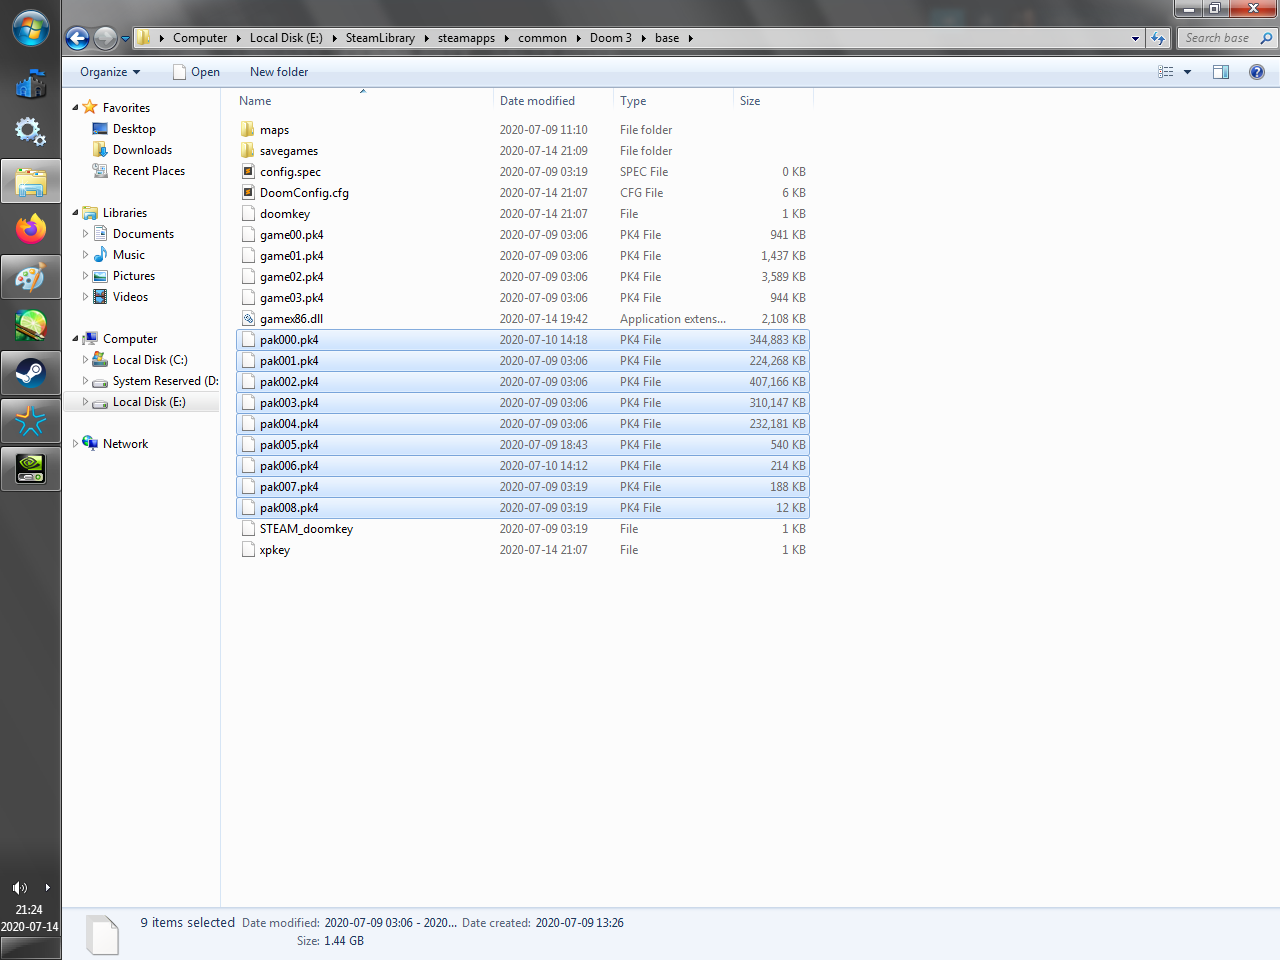Go to SteamLibrary in the breadcrumb
This screenshot has height=960, width=1280.
coord(380,38)
